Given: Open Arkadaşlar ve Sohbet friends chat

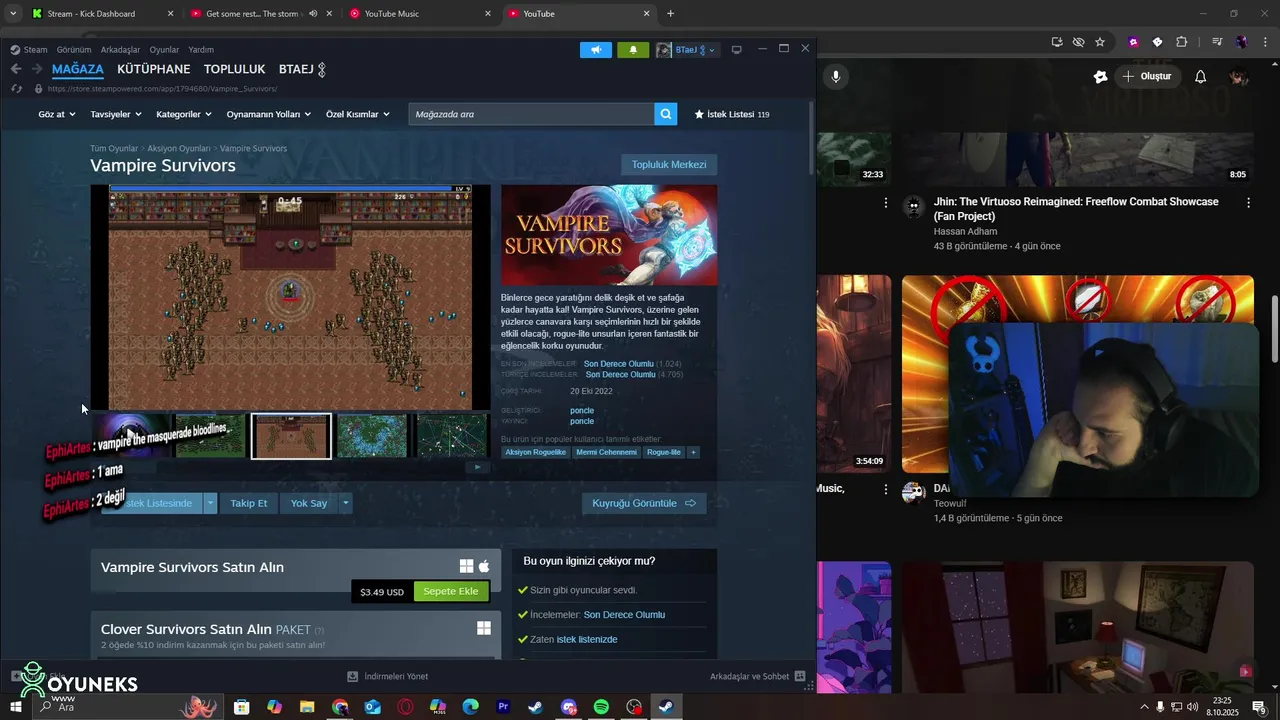Looking at the screenshot, I should (x=757, y=676).
